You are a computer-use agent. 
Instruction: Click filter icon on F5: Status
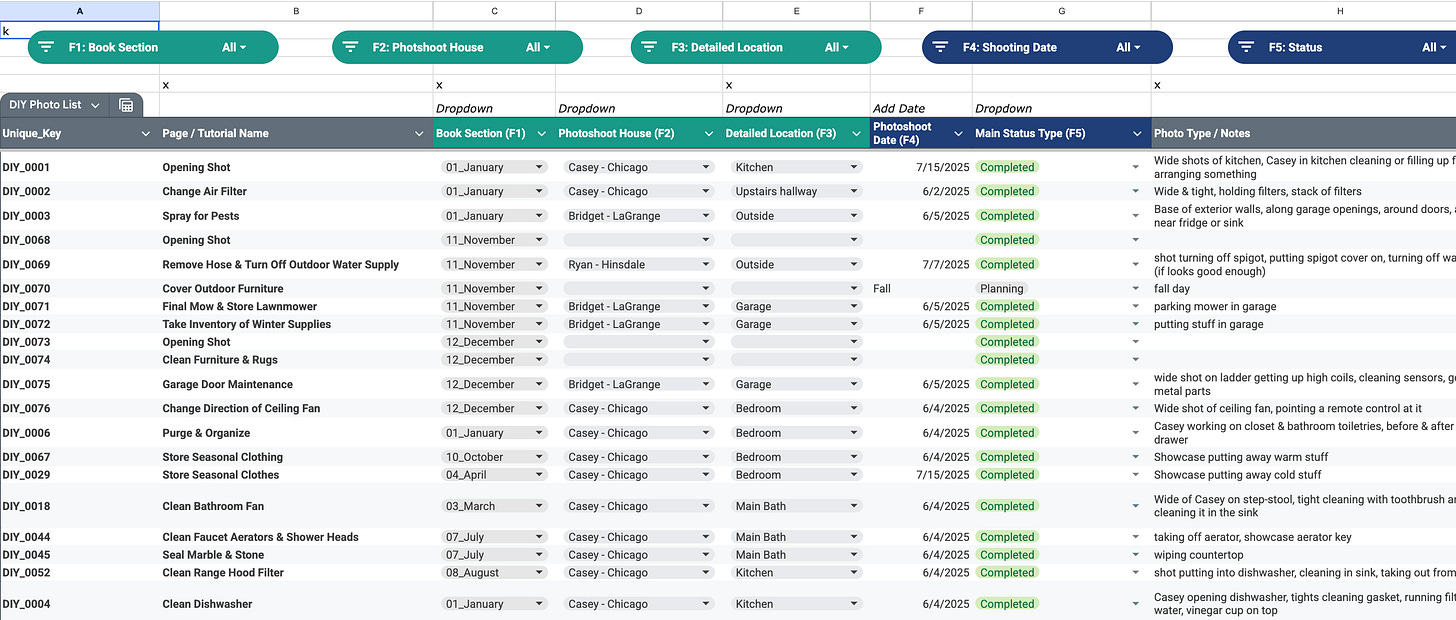(x=1245, y=47)
